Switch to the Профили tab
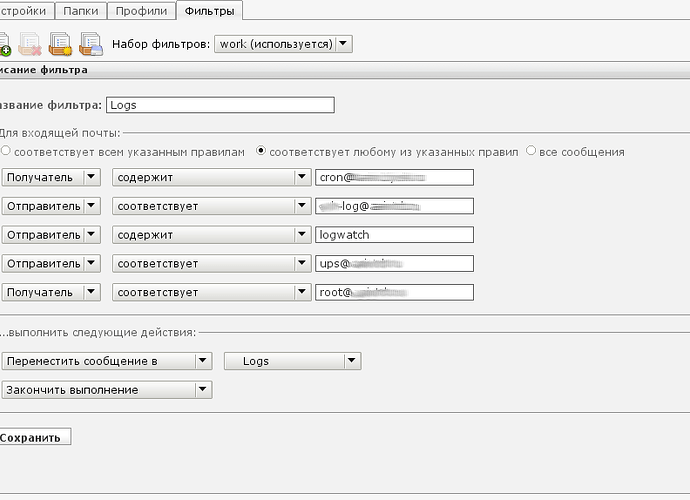Image resolution: width=690 pixels, height=500 pixels. (141, 11)
